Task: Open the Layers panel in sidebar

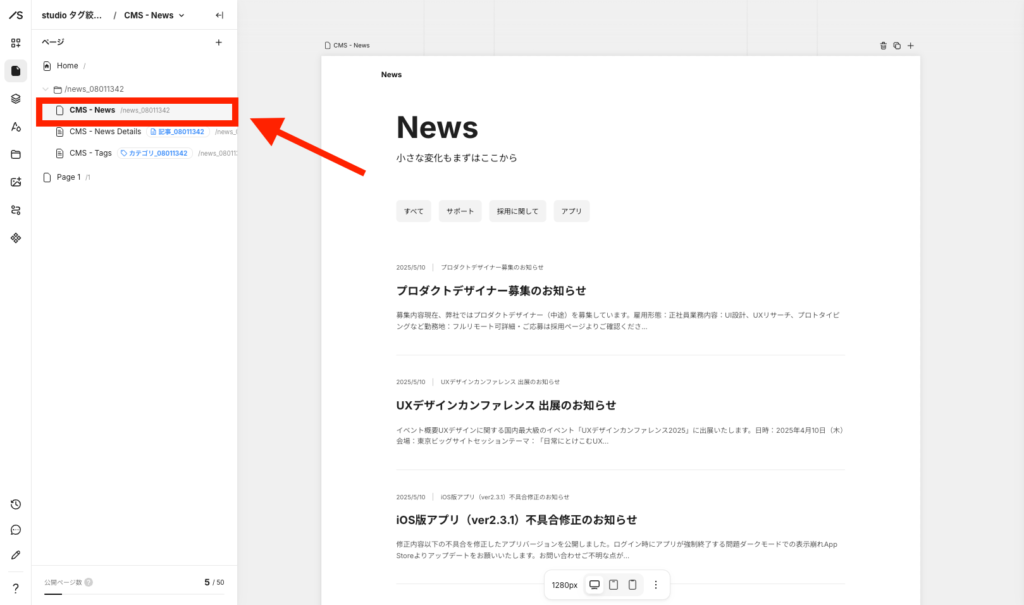Action: pyautogui.click(x=15, y=99)
